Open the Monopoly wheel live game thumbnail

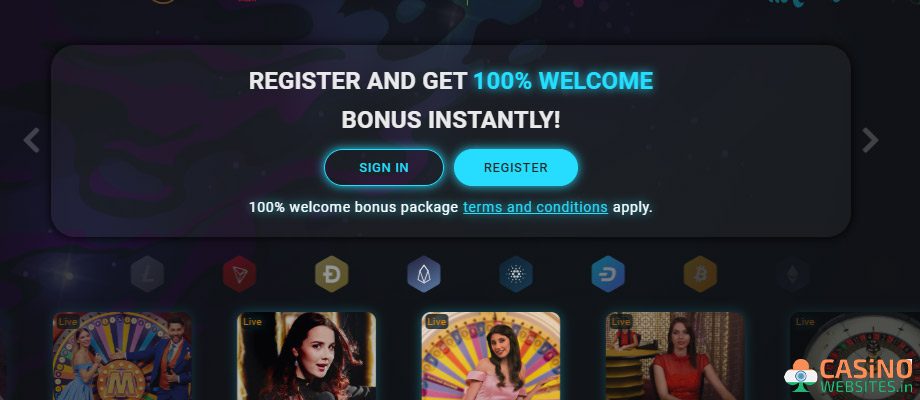[x=122, y=356]
